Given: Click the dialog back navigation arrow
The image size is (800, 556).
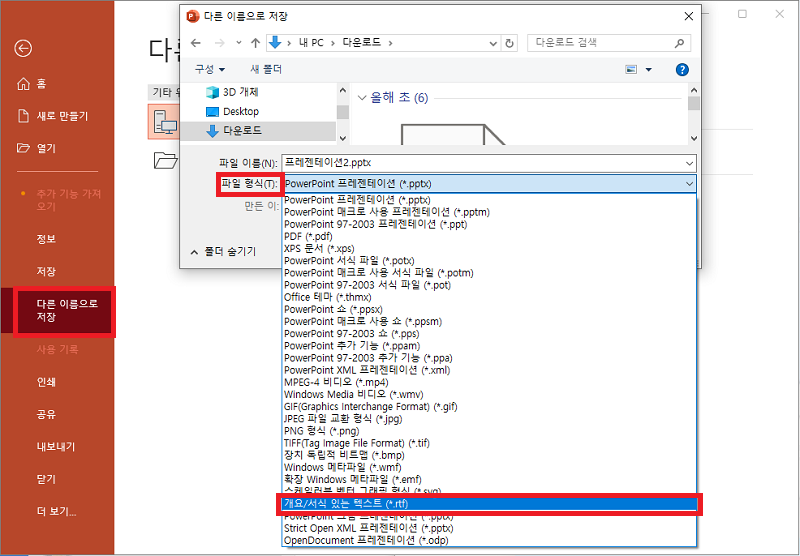Looking at the screenshot, I should point(195,43).
